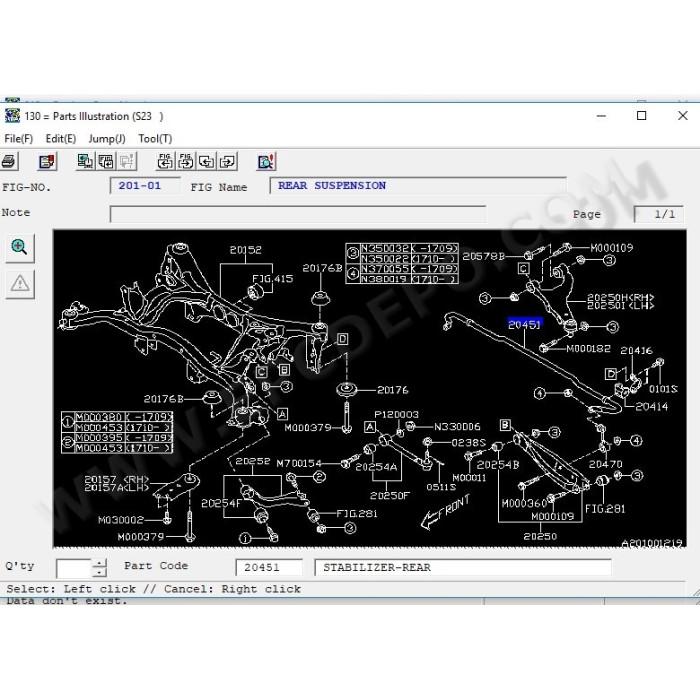Select part number 20414 in diagram

coord(651,406)
